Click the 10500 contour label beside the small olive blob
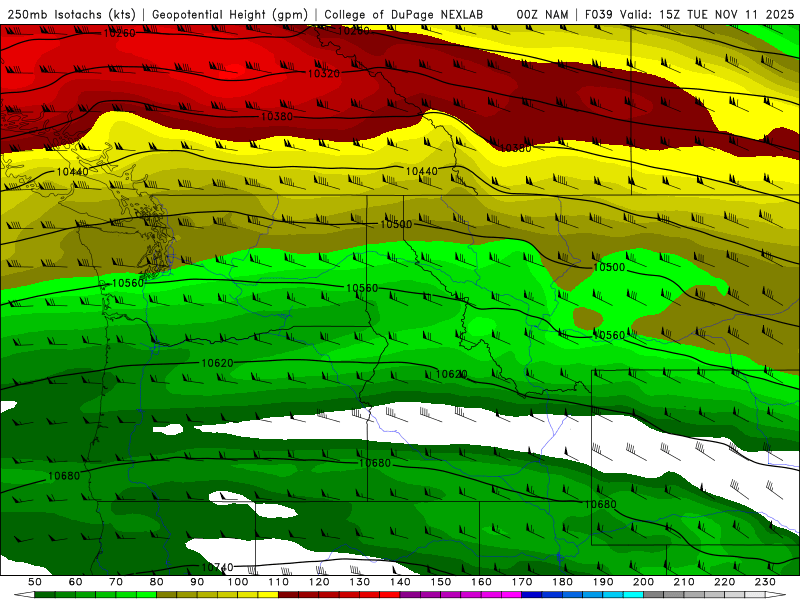This screenshot has width=800, height=600. pos(609,267)
